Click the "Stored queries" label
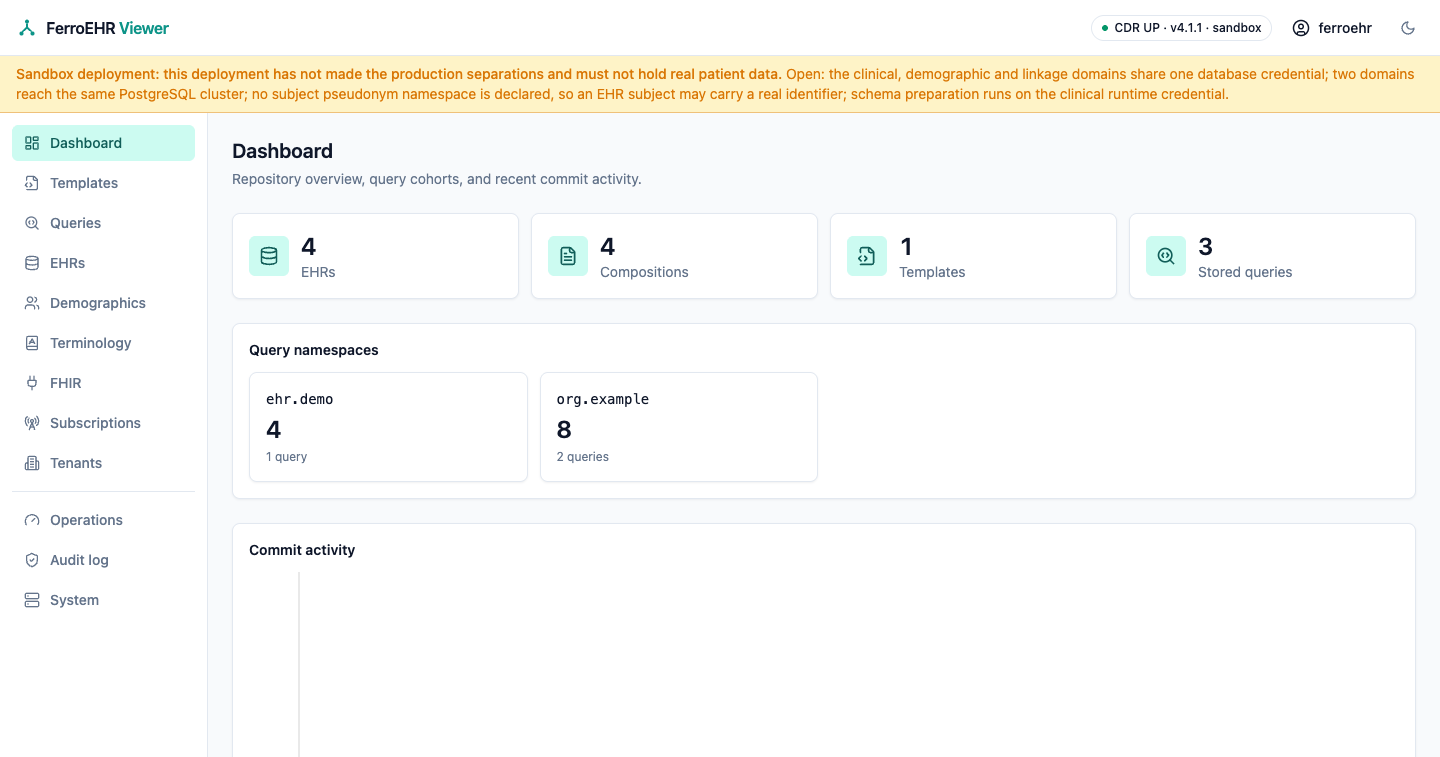The width and height of the screenshot is (1440, 757). (1245, 272)
